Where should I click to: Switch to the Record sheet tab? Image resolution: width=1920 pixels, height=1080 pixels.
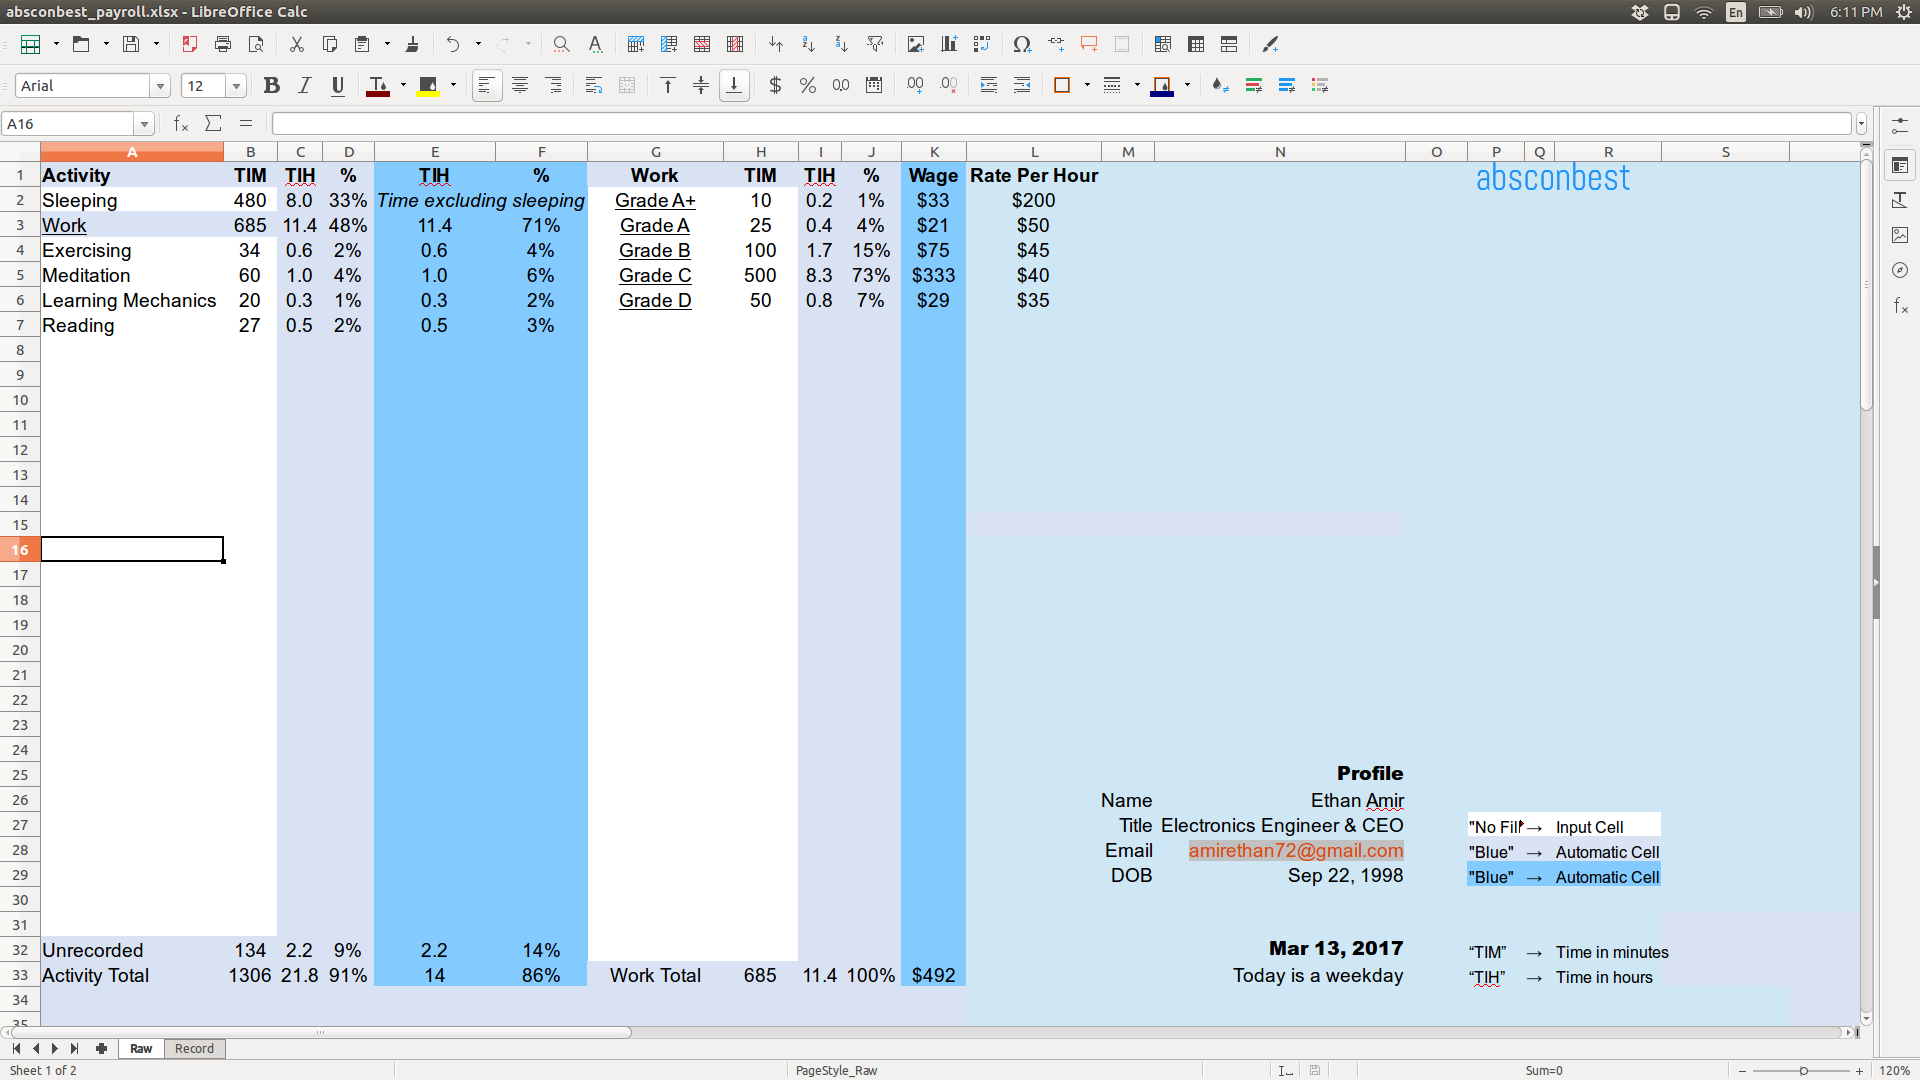(194, 1049)
